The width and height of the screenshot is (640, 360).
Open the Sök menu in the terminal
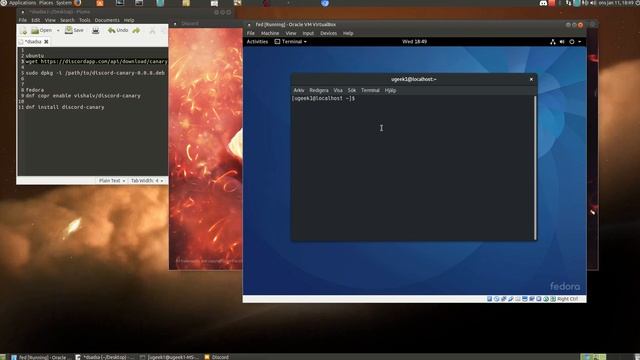point(352,91)
